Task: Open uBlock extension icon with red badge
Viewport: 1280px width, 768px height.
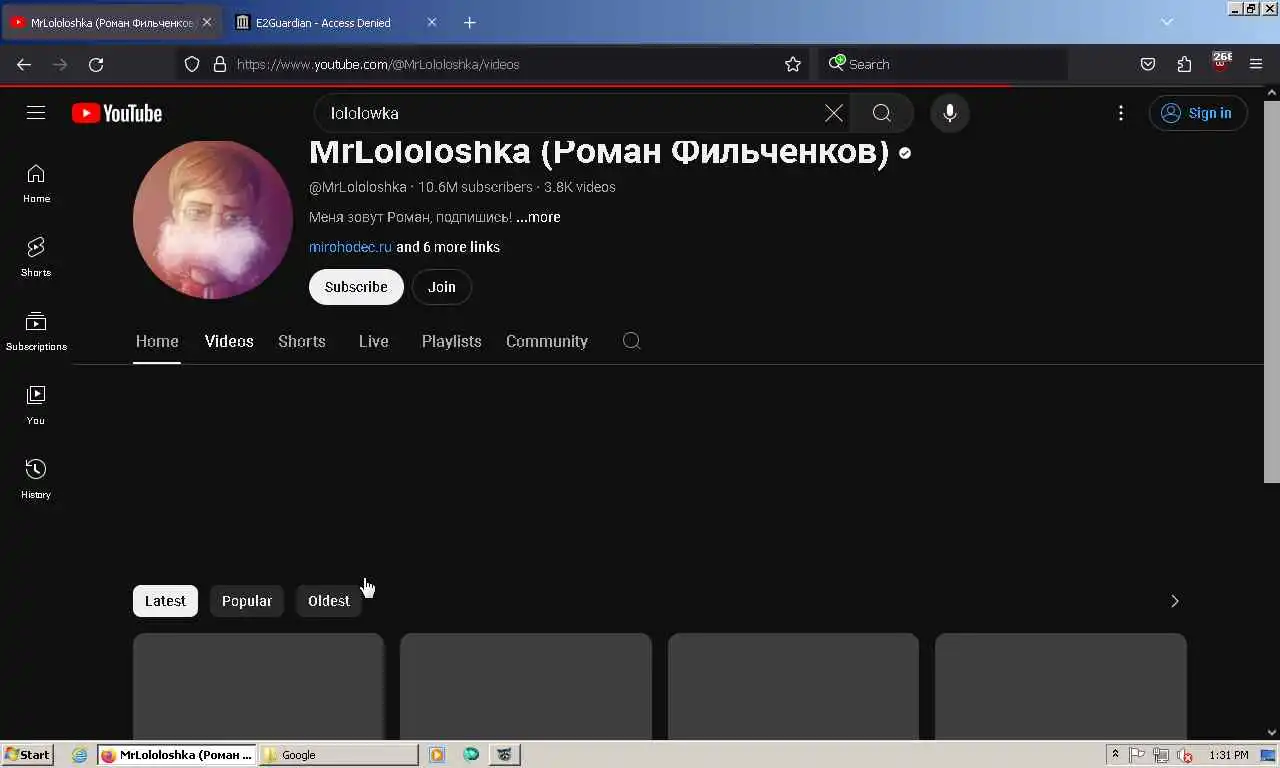Action: click(x=1220, y=63)
